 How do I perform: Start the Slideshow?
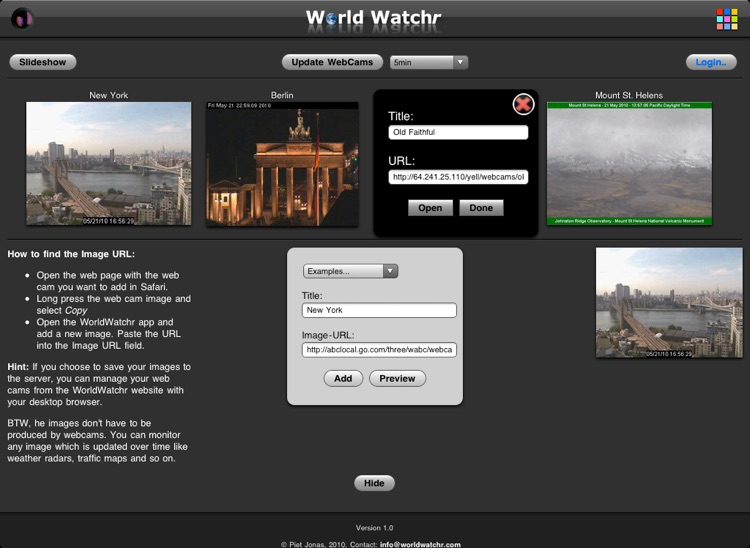click(x=43, y=62)
